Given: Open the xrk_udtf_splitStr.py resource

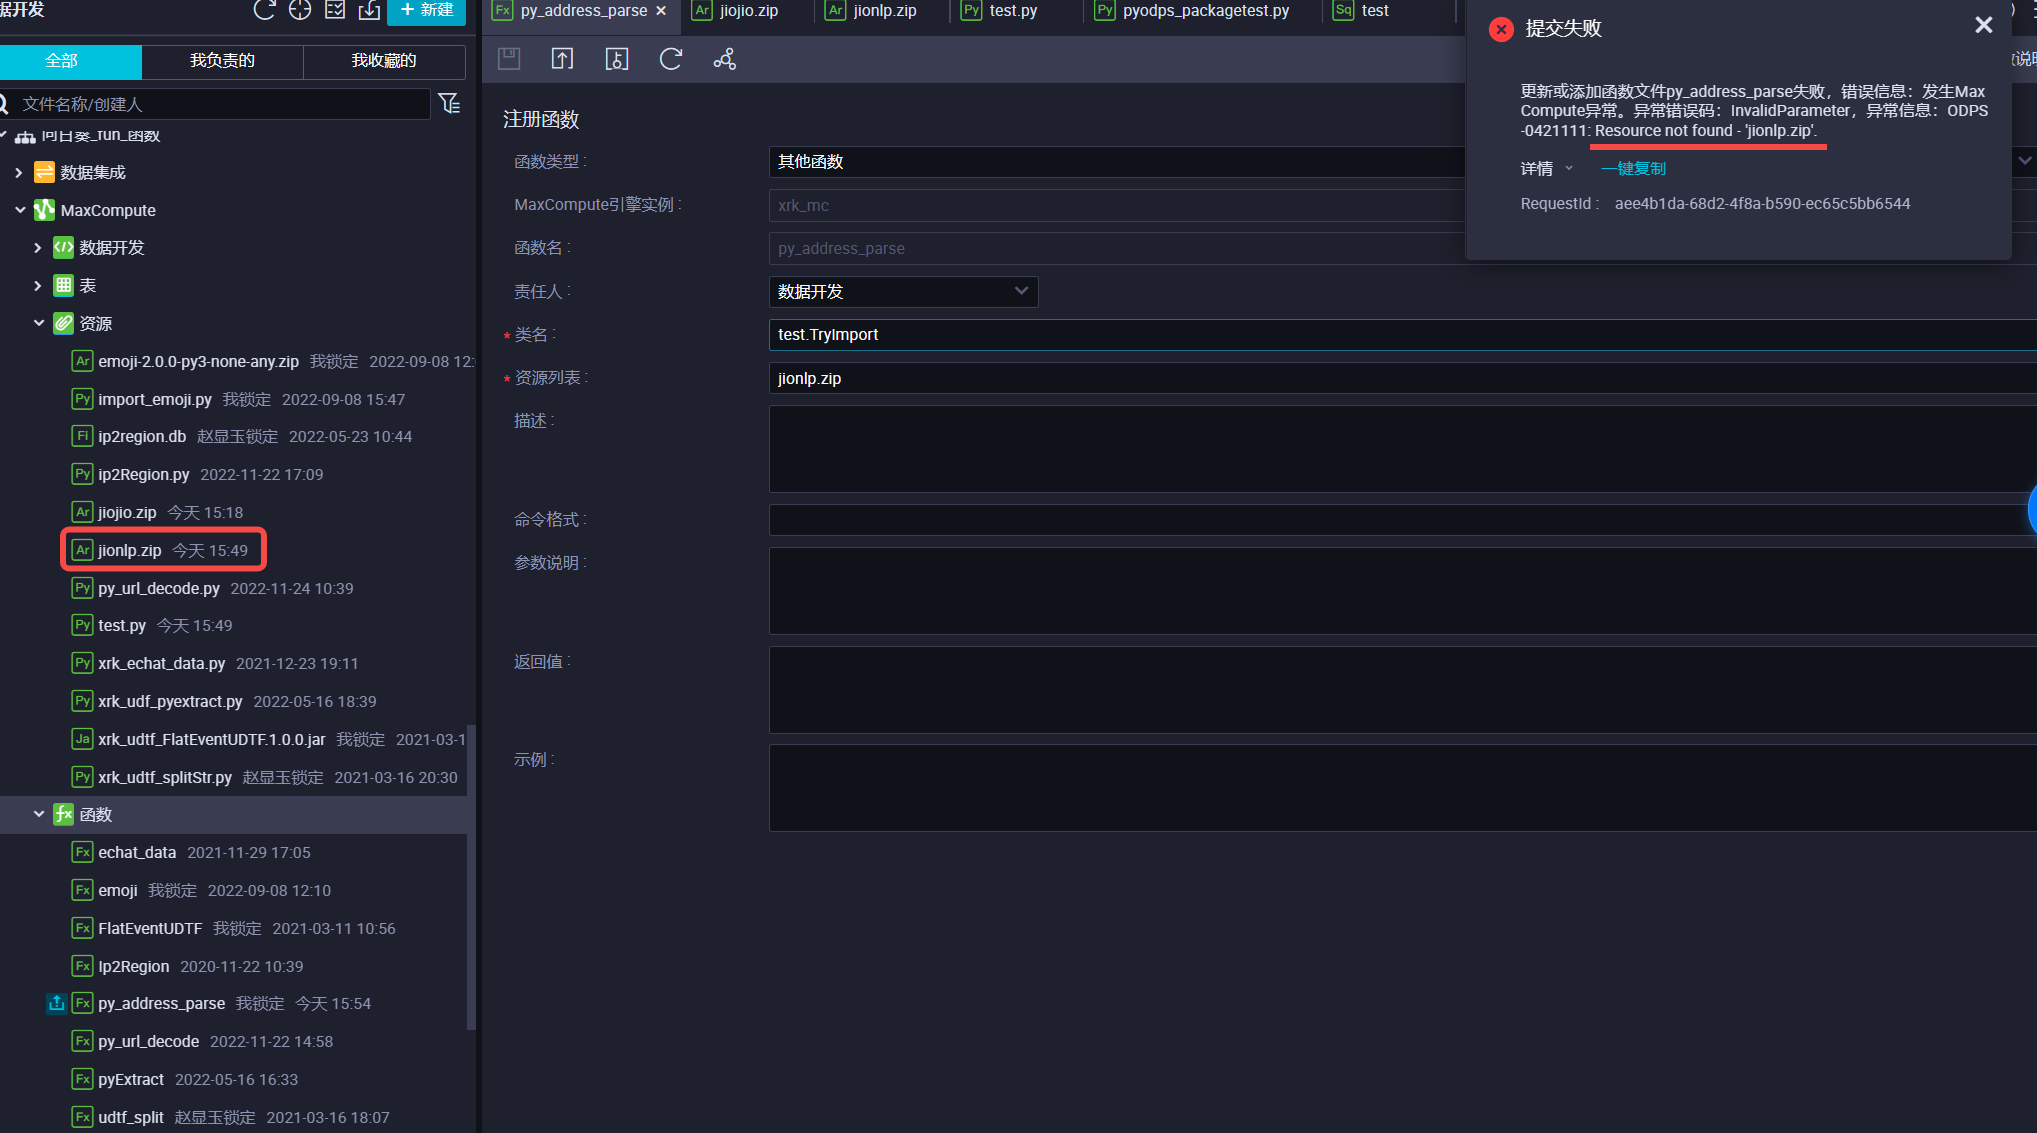Looking at the screenshot, I should click(x=165, y=777).
